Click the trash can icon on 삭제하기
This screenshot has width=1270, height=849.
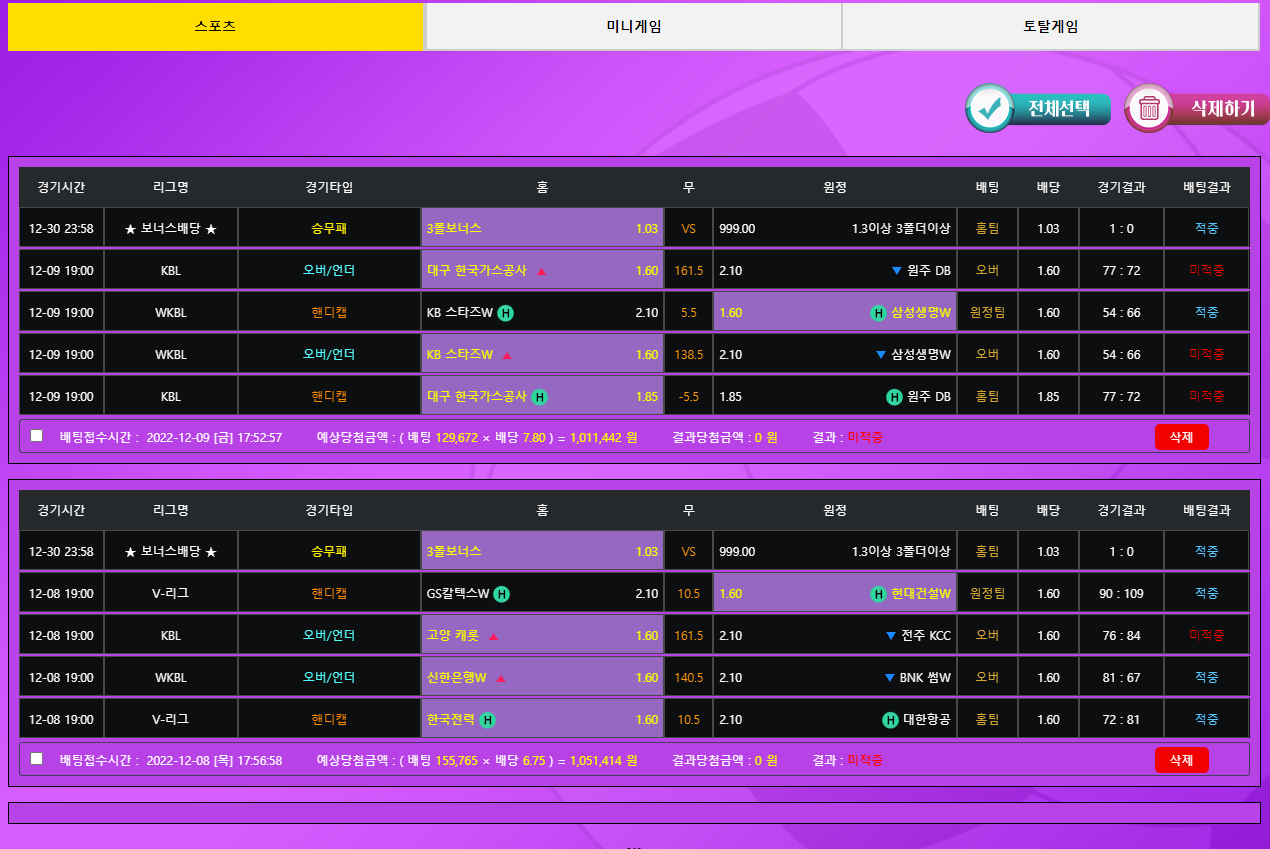1149,108
